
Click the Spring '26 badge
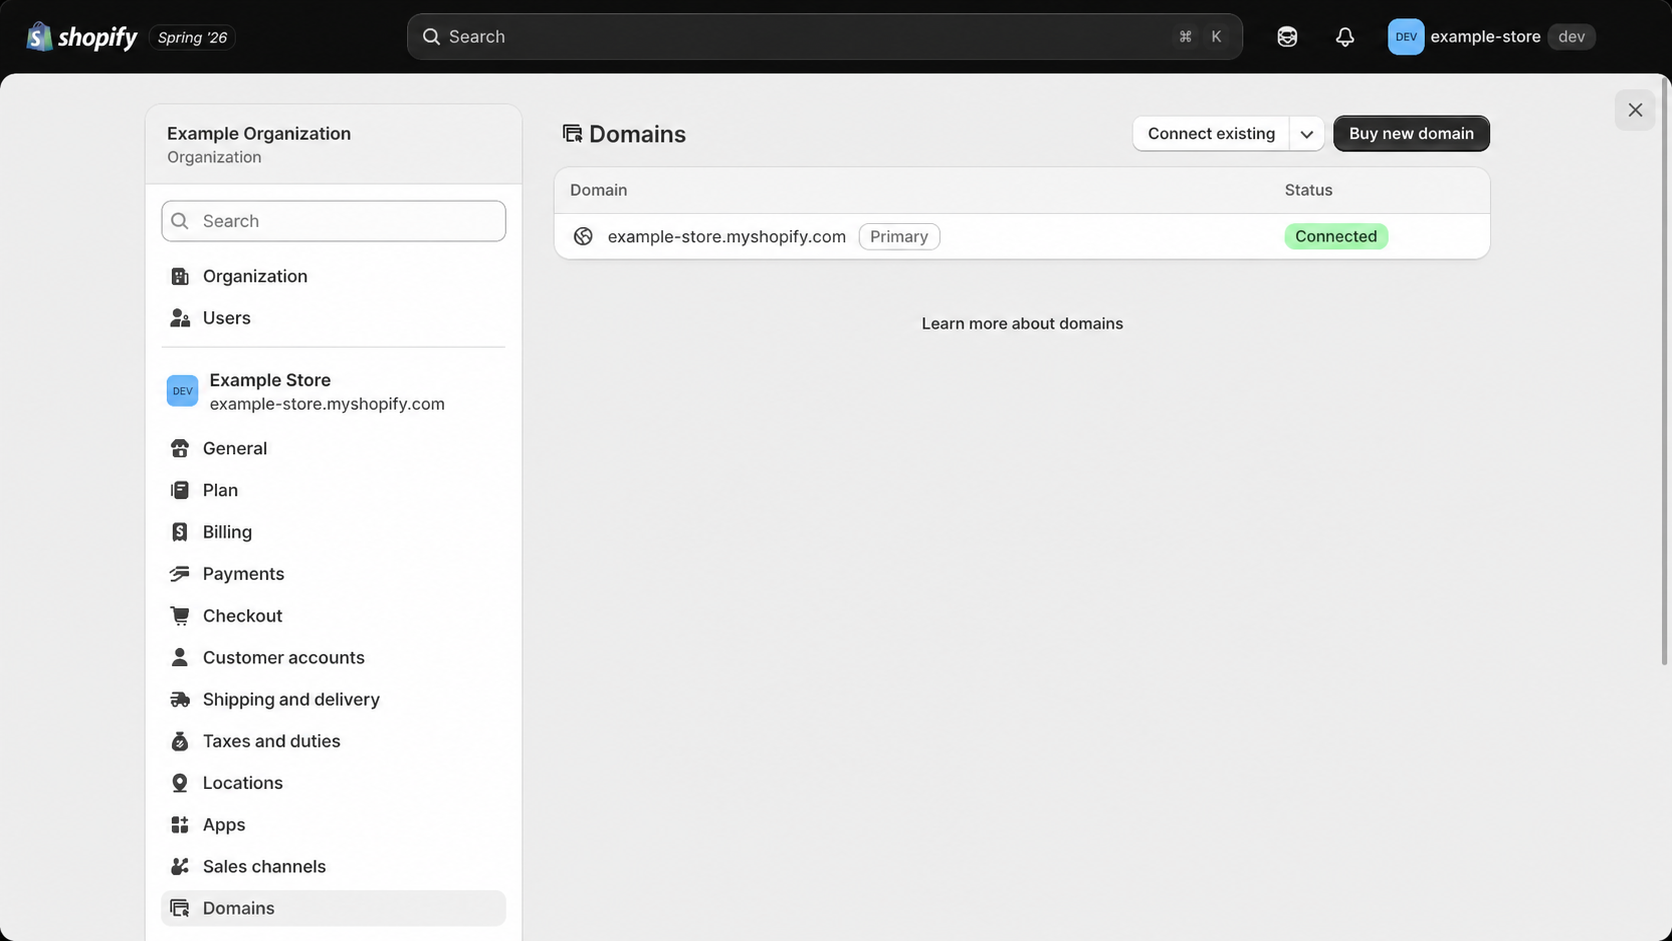click(x=192, y=37)
